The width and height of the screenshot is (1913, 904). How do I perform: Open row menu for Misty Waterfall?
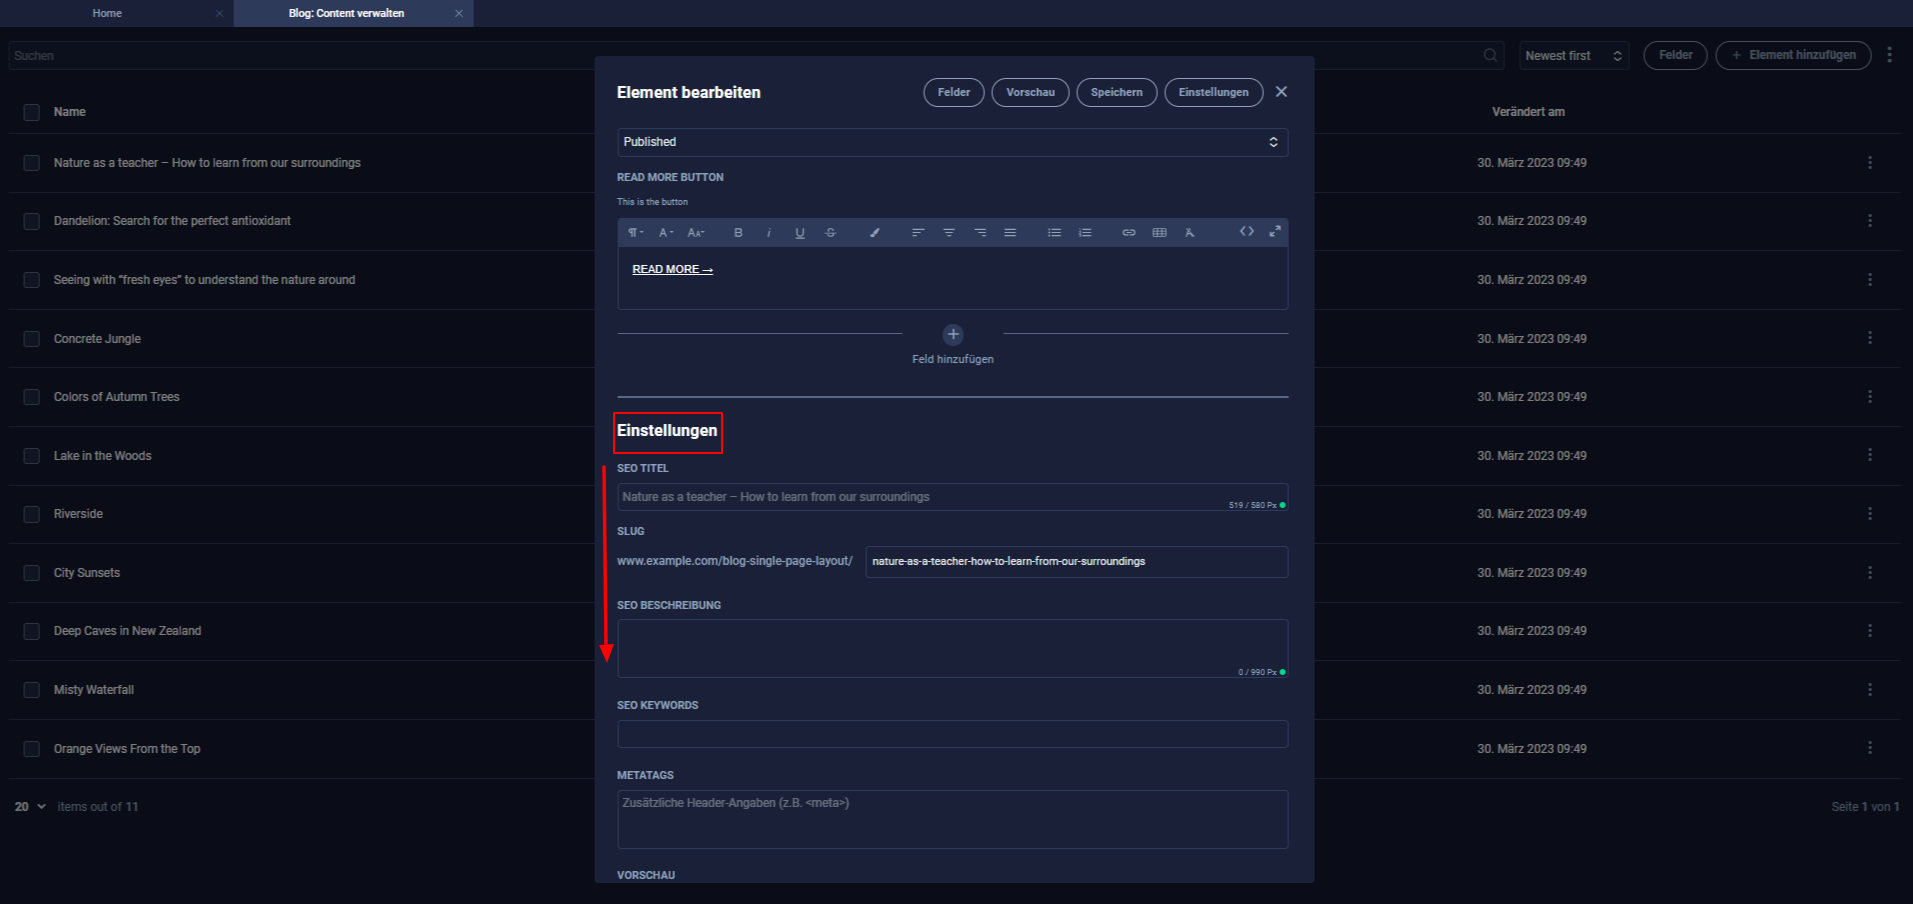point(1870,690)
